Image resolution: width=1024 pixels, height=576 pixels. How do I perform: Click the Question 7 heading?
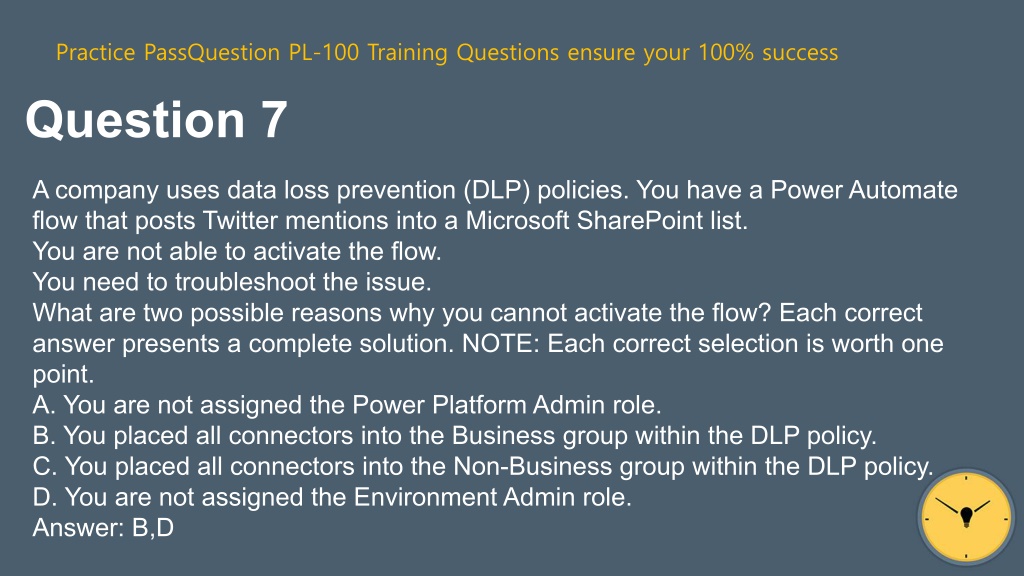(x=157, y=120)
